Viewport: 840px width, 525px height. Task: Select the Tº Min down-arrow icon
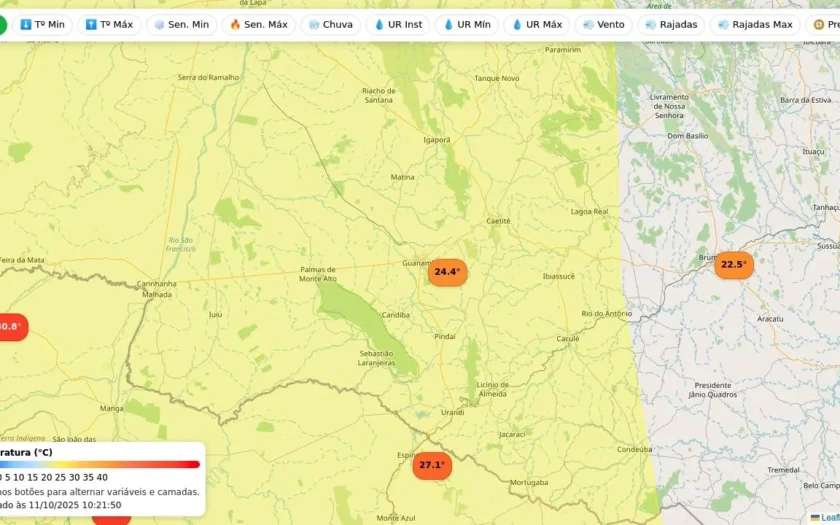26,25
